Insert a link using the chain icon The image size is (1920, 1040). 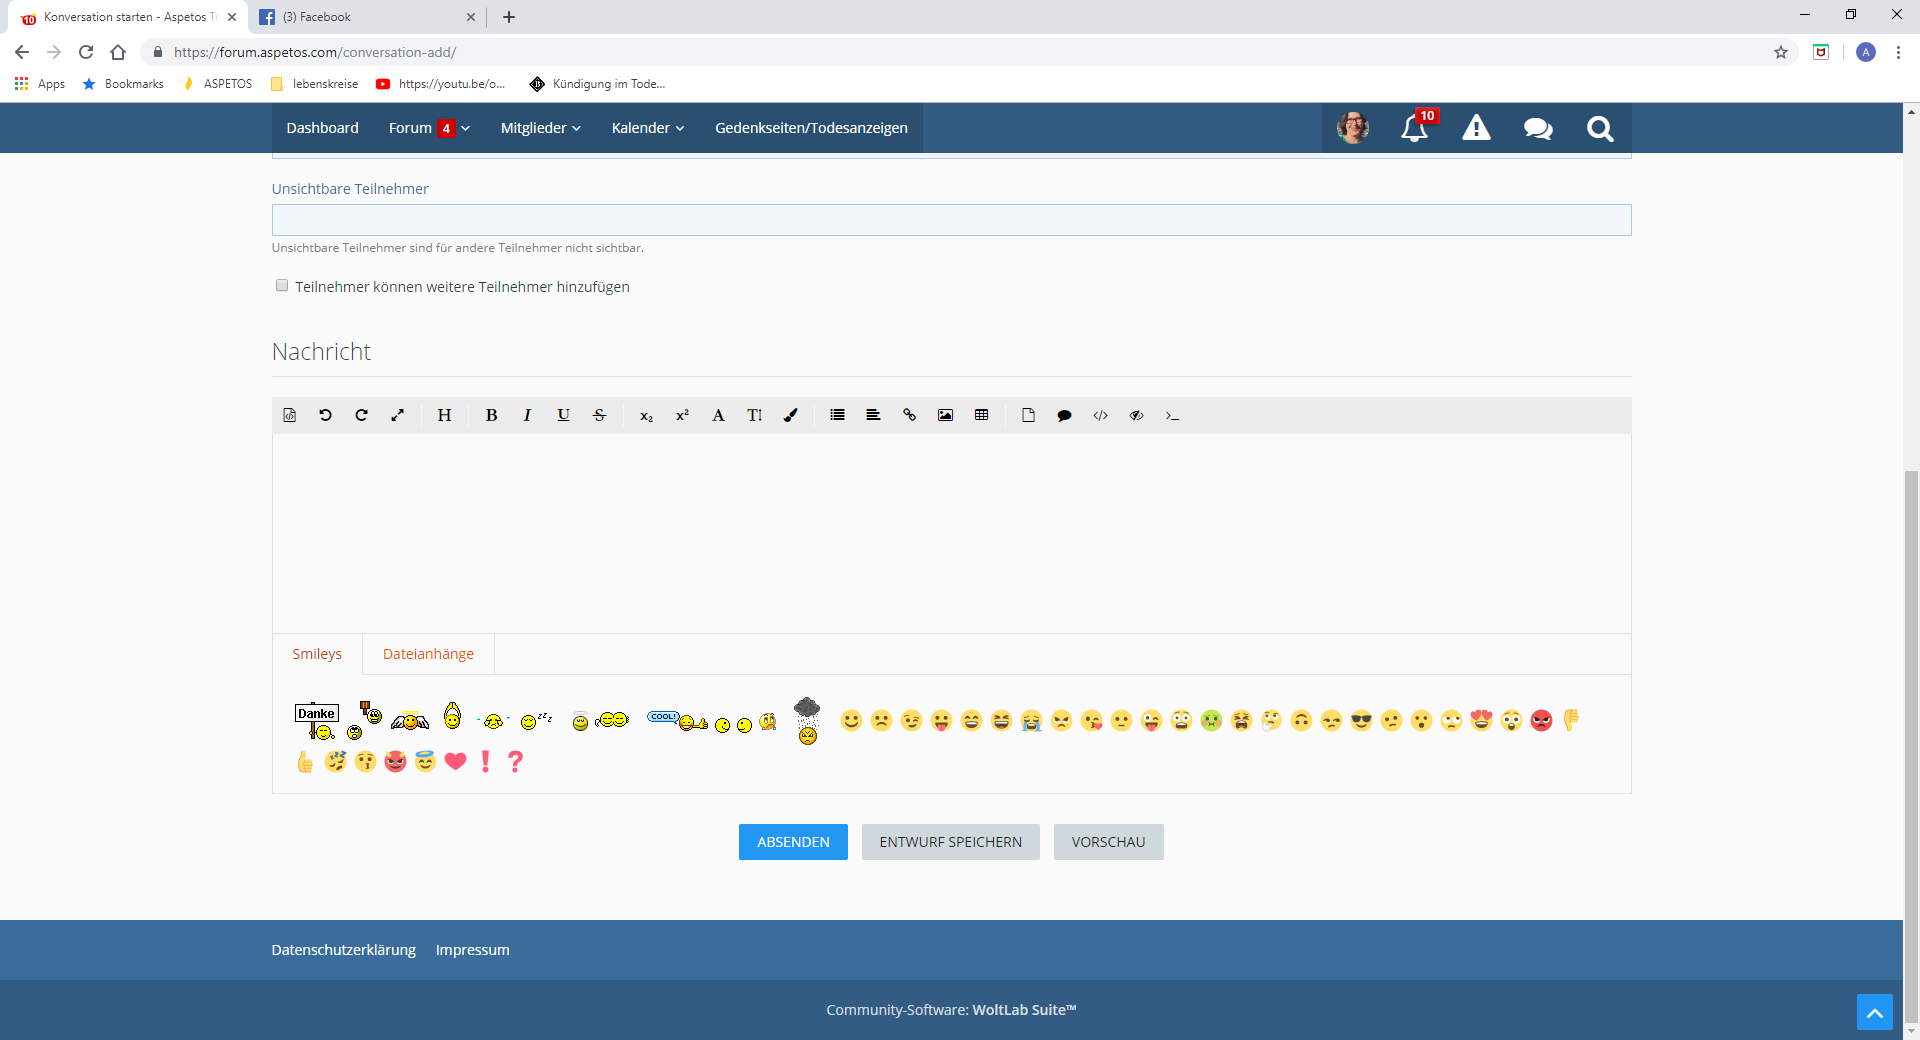tap(909, 415)
